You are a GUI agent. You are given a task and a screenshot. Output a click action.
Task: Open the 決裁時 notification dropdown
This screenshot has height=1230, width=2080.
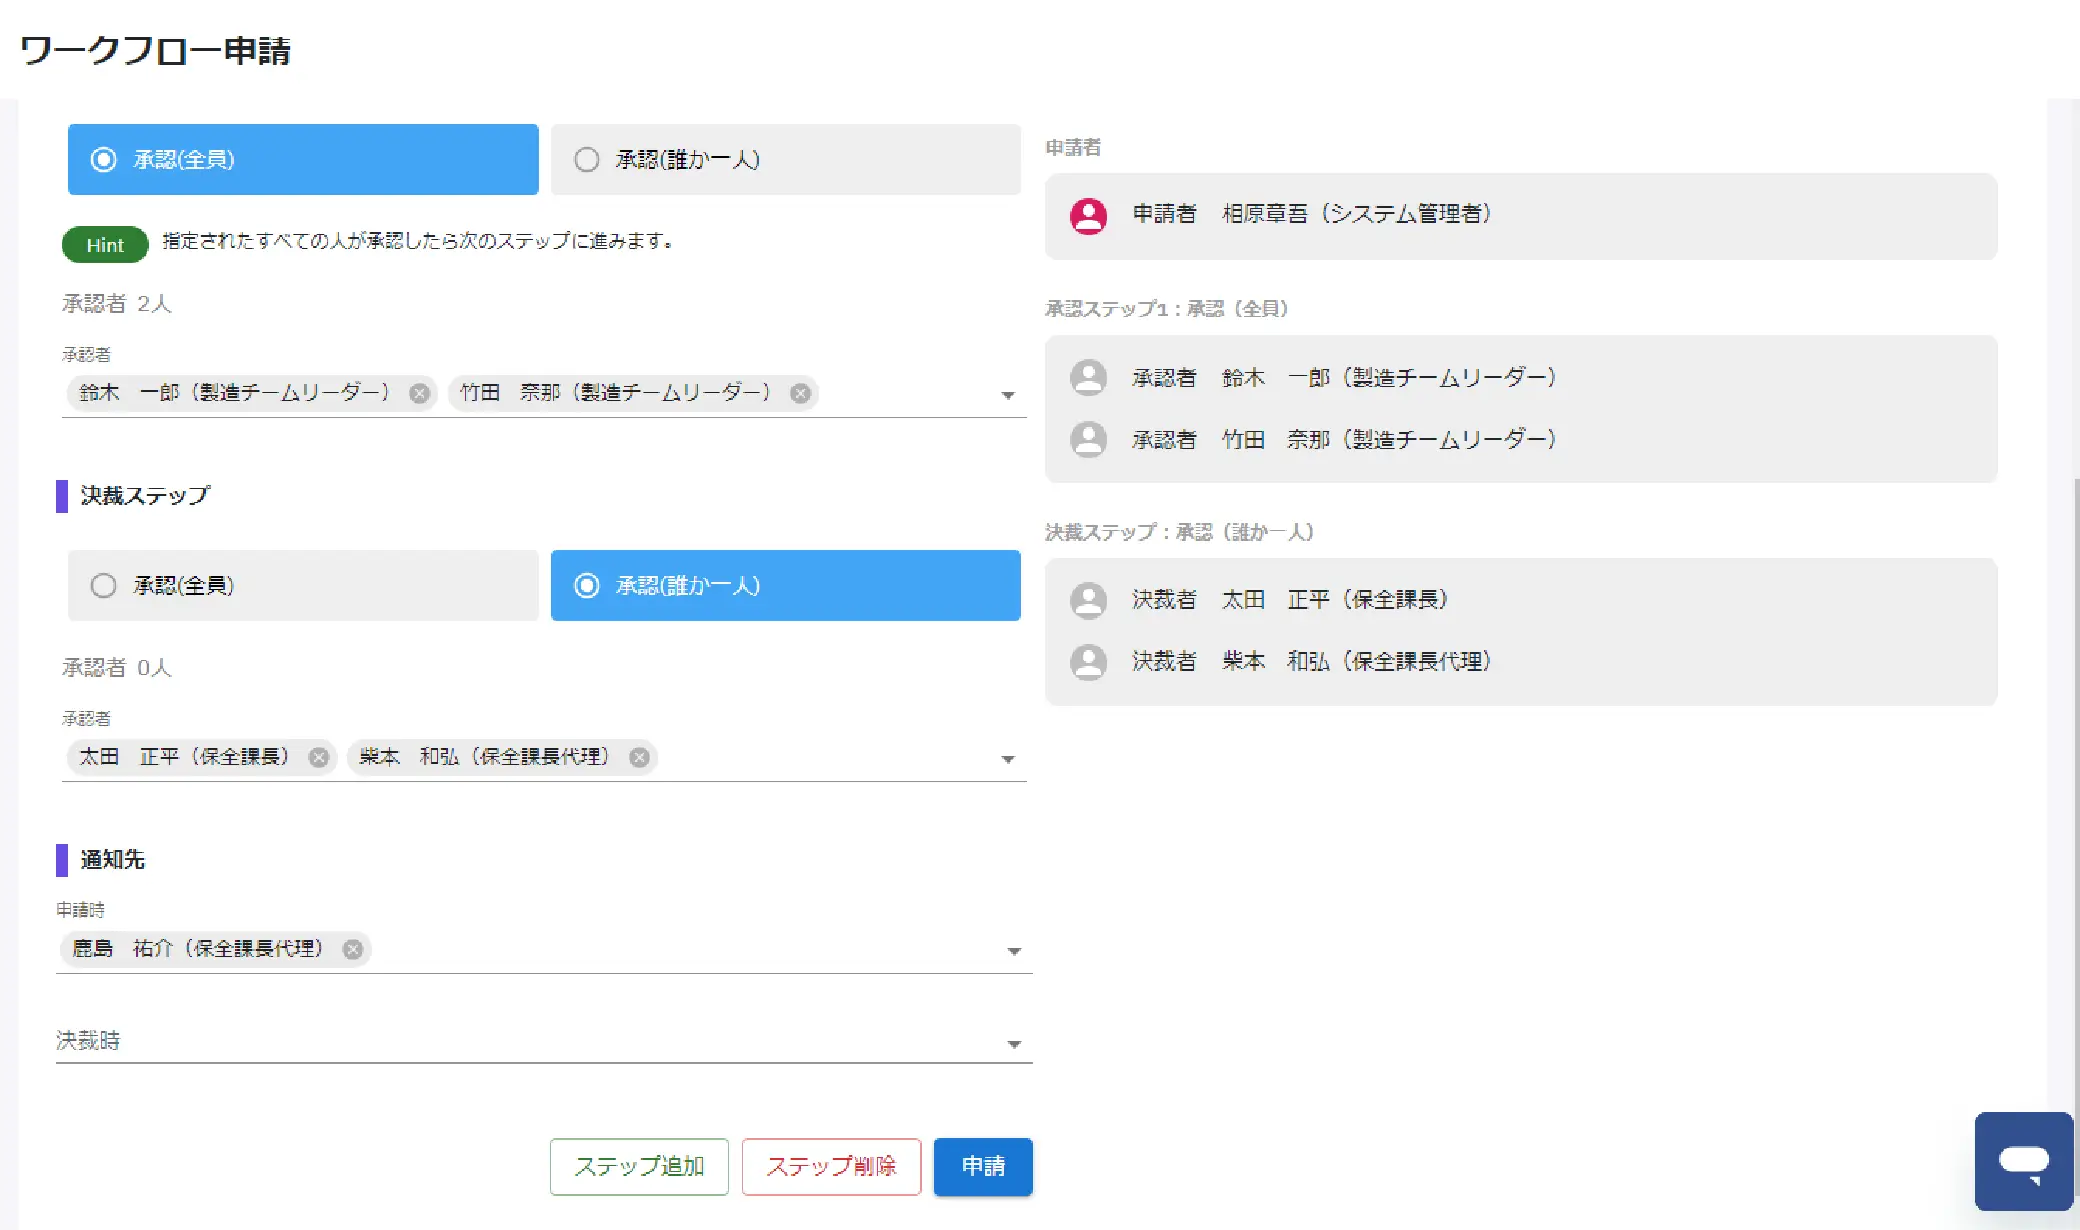click(x=1014, y=1044)
